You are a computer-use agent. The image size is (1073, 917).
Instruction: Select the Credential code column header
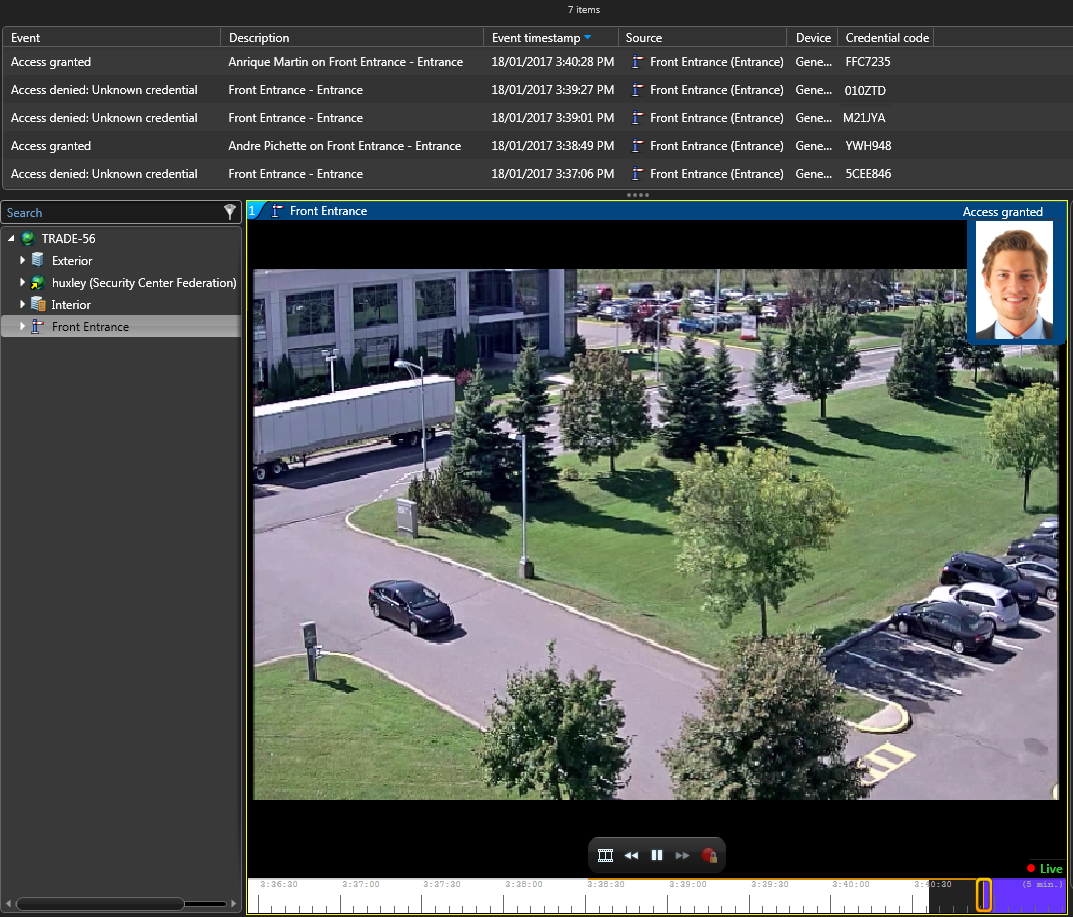tap(885, 37)
